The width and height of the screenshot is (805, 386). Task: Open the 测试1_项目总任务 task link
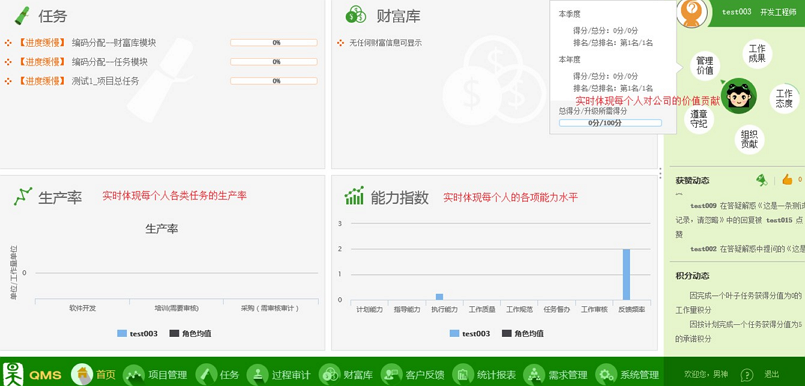pos(105,81)
